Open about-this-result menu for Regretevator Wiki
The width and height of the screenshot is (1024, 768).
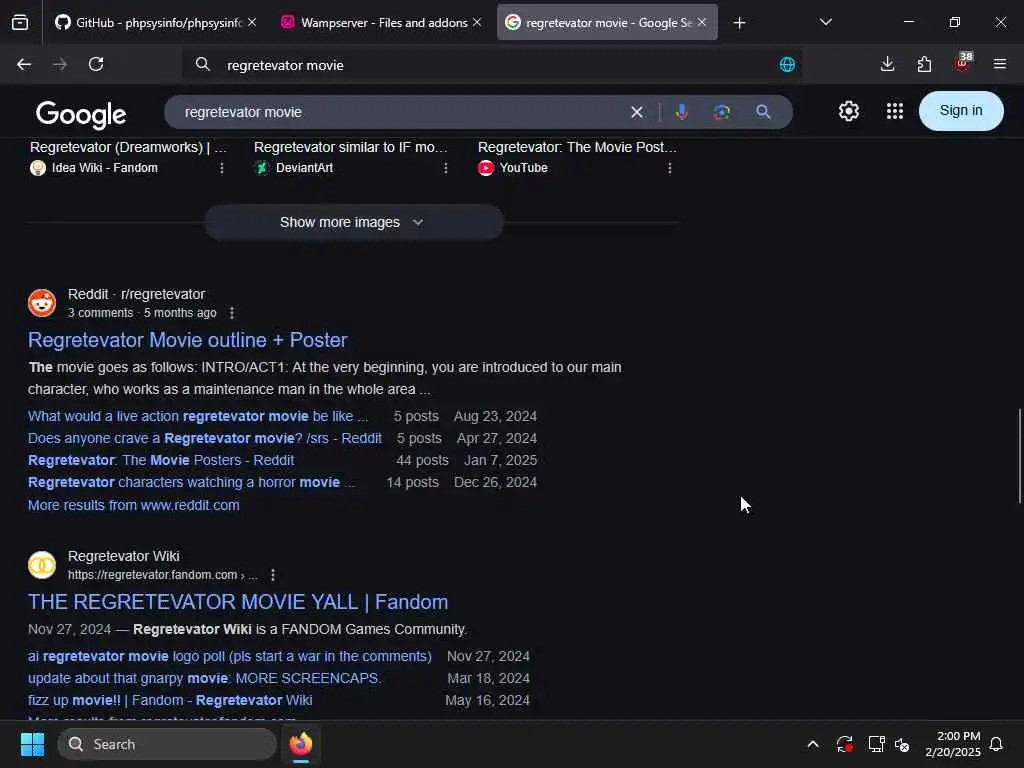pyautogui.click(x=273, y=575)
